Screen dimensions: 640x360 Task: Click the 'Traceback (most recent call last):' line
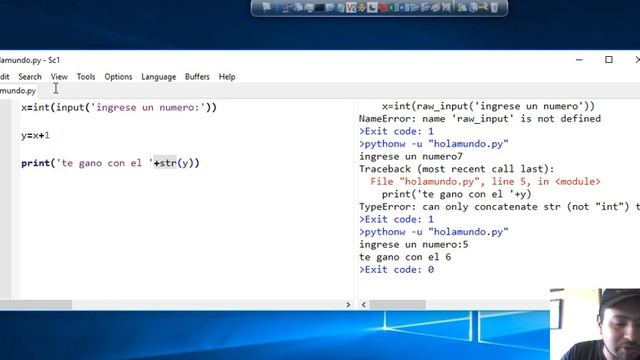(x=457, y=169)
